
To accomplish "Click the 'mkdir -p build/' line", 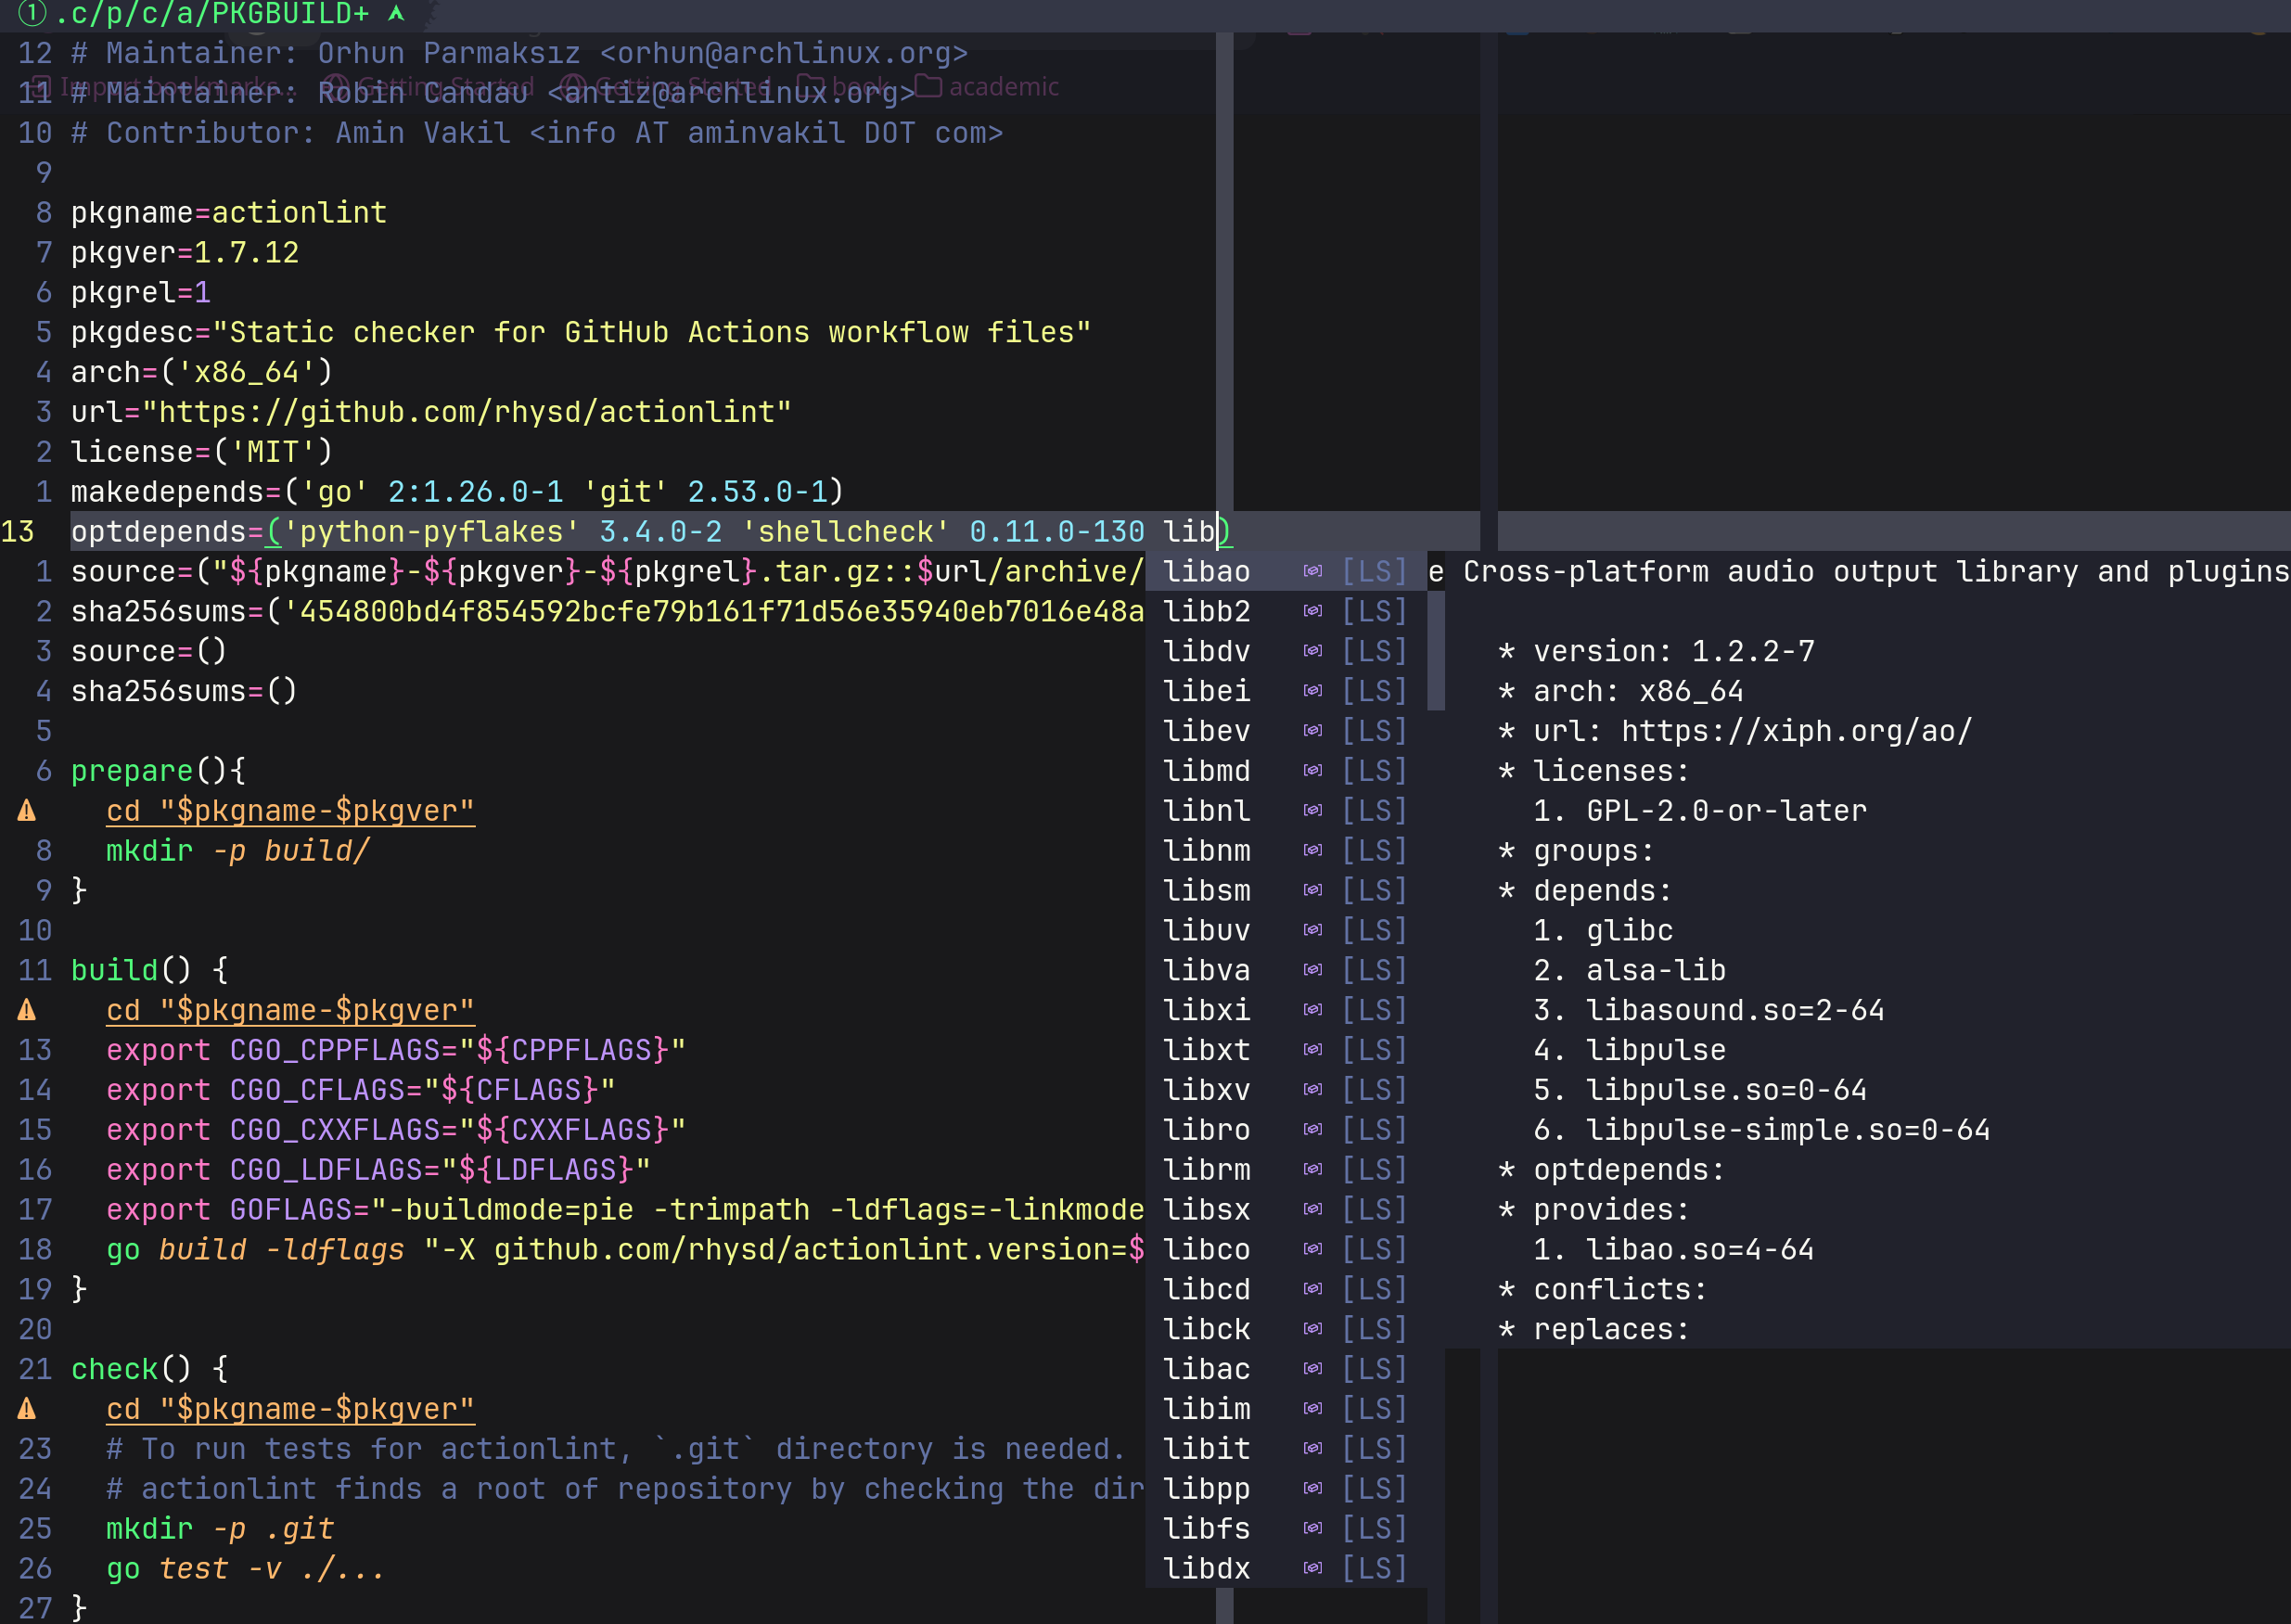I will [238, 850].
